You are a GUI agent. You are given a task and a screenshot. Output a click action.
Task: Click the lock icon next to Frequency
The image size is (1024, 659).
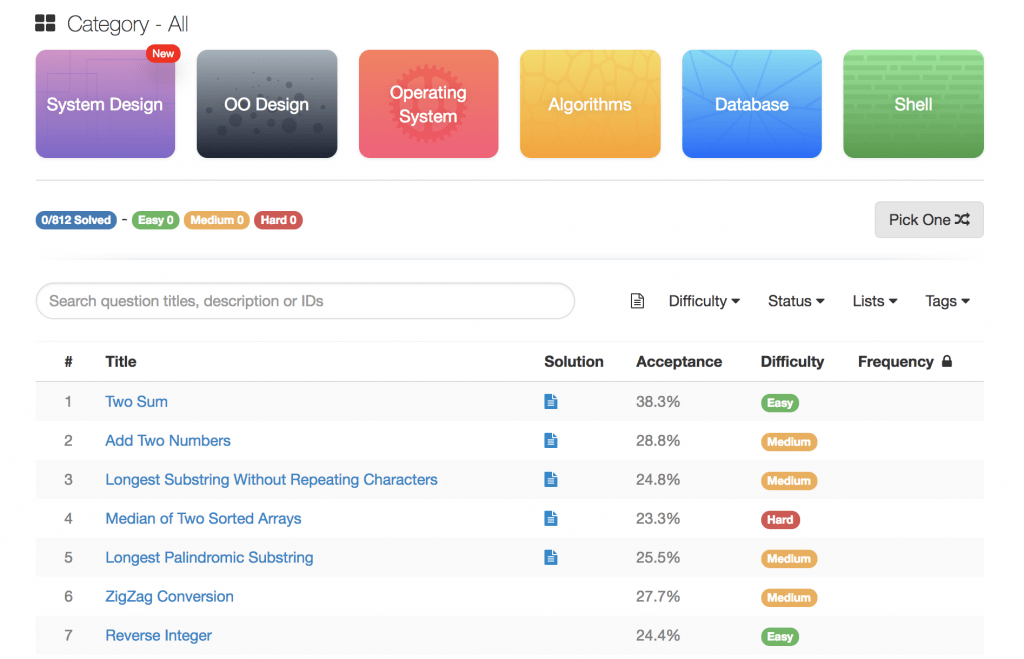946,362
